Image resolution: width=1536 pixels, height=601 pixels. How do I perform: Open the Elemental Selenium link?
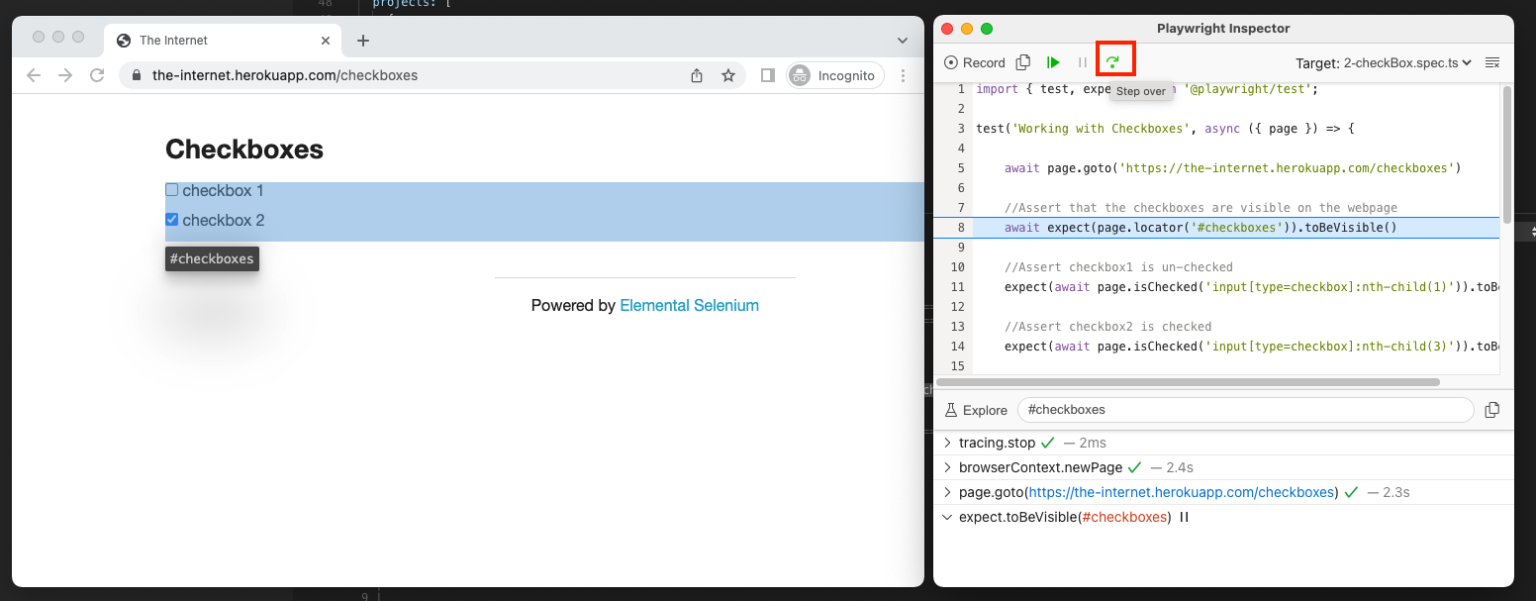pos(689,306)
